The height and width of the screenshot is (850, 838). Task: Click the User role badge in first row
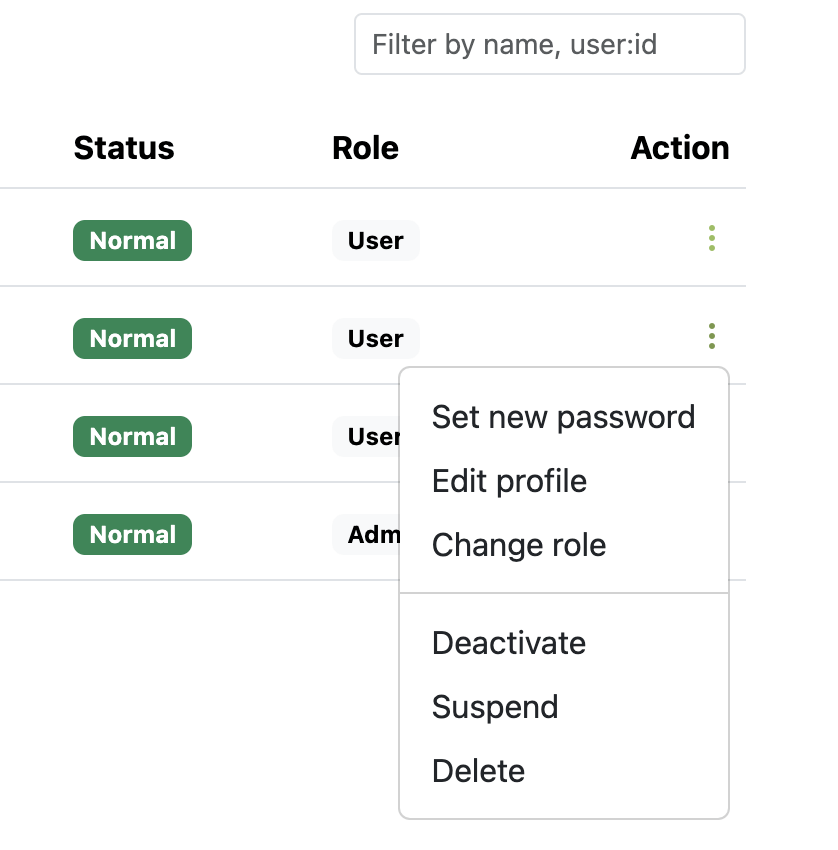tap(375, 241)
